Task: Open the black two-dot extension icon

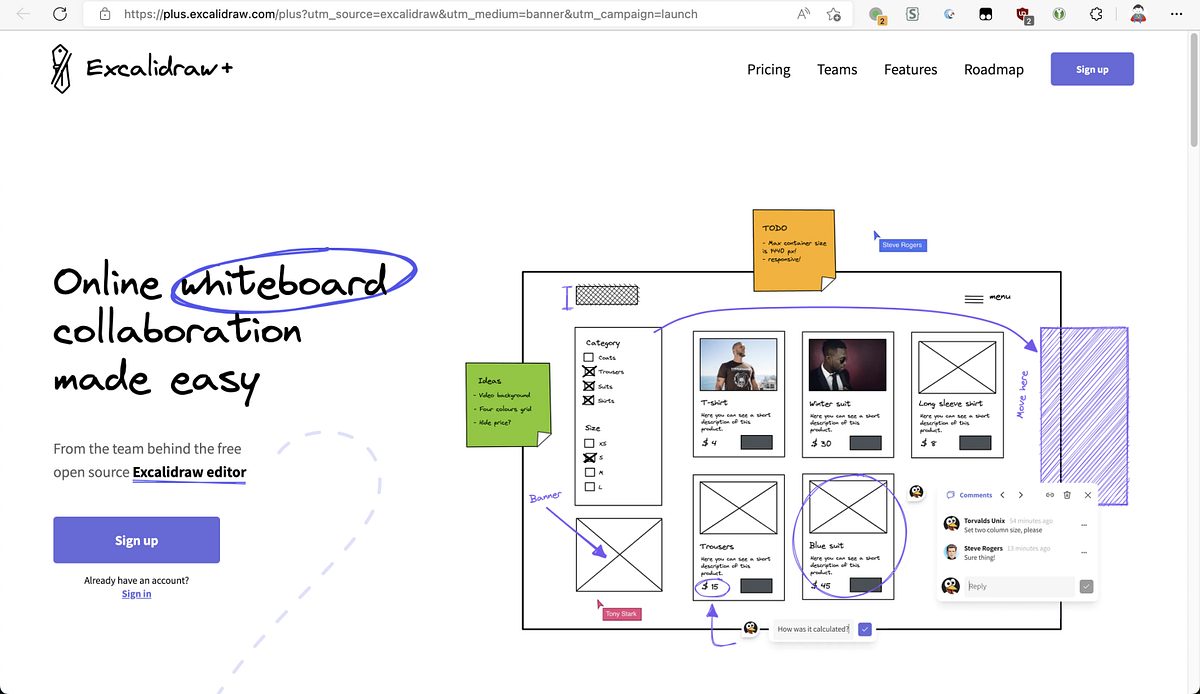Action: pyautogui.click(x=984, y=14)
